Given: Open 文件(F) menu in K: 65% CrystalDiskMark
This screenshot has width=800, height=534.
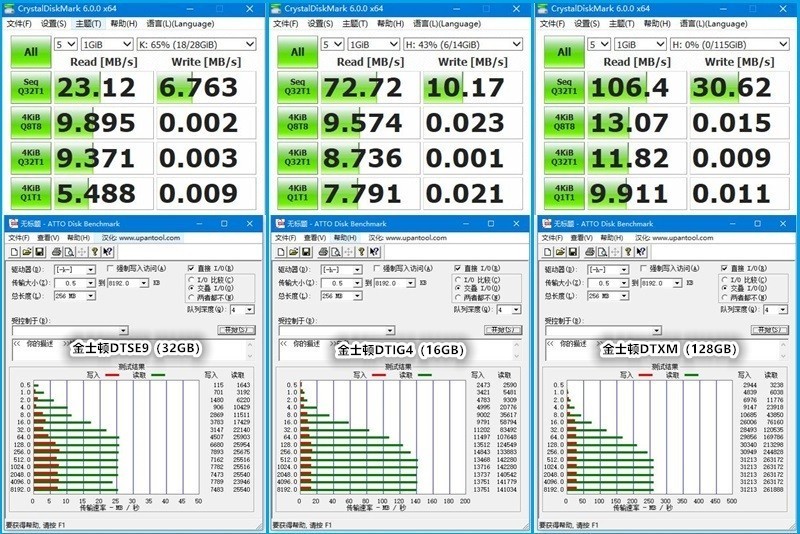Looking at the screenshot, I should pyautogui.click(x=19, y=23).
